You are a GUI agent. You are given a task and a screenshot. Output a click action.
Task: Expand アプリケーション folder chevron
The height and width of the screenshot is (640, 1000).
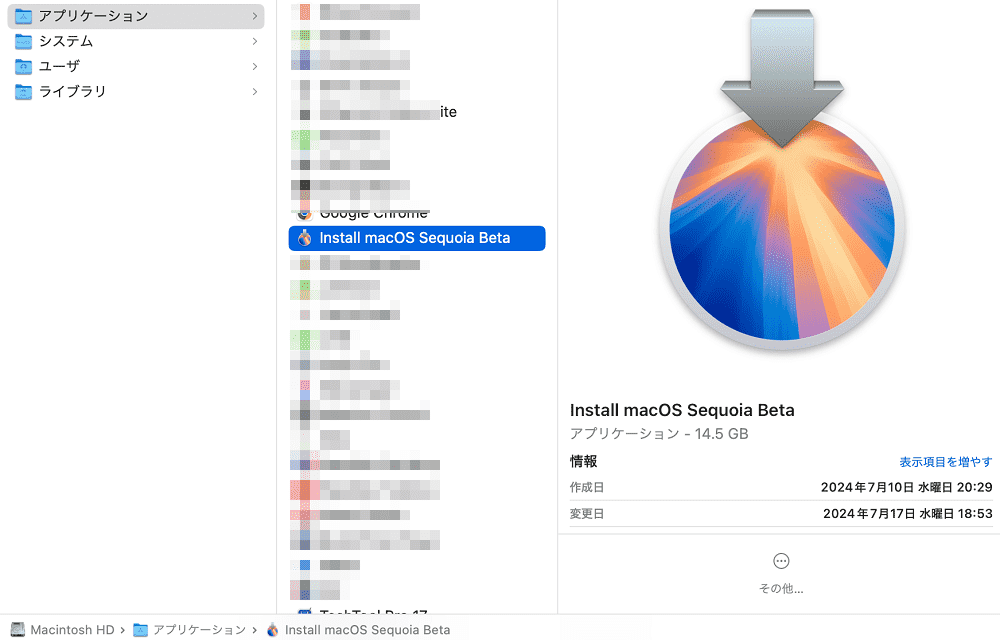[x=254, y=16]
